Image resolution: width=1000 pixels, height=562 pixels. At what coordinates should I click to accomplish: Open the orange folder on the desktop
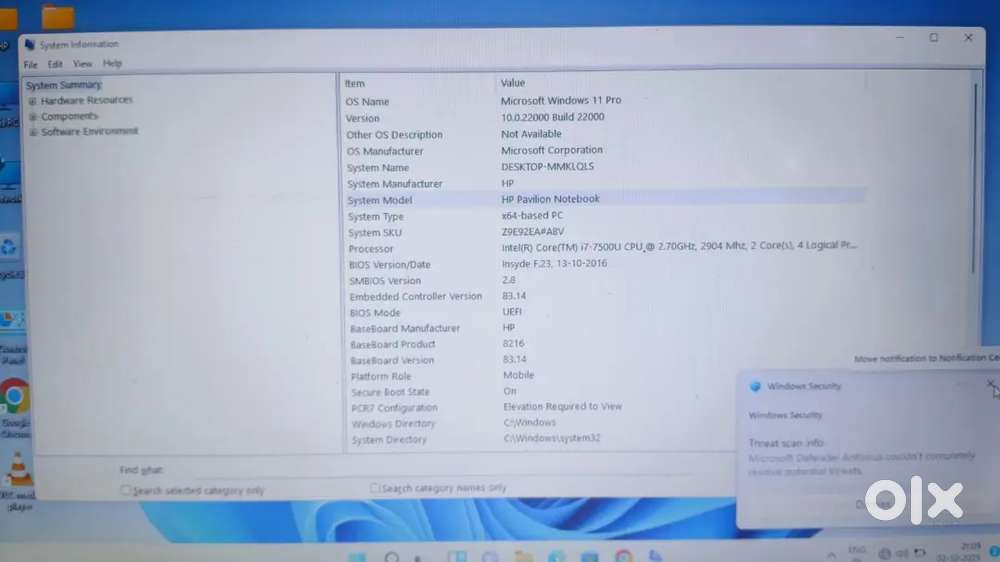pos(58,17)
